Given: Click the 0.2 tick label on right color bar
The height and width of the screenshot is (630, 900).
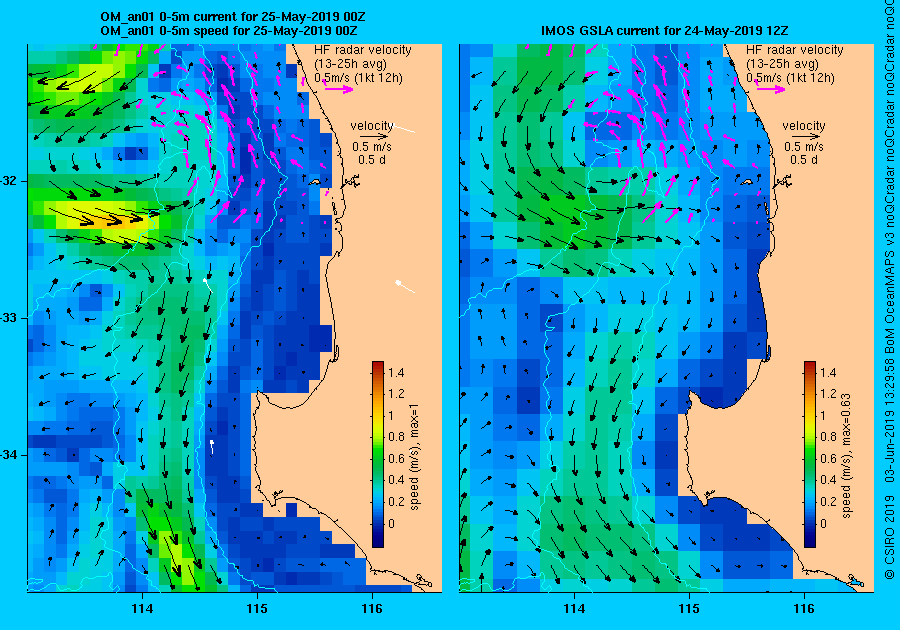Looking at the screenshot, I should tap(829, 501).
